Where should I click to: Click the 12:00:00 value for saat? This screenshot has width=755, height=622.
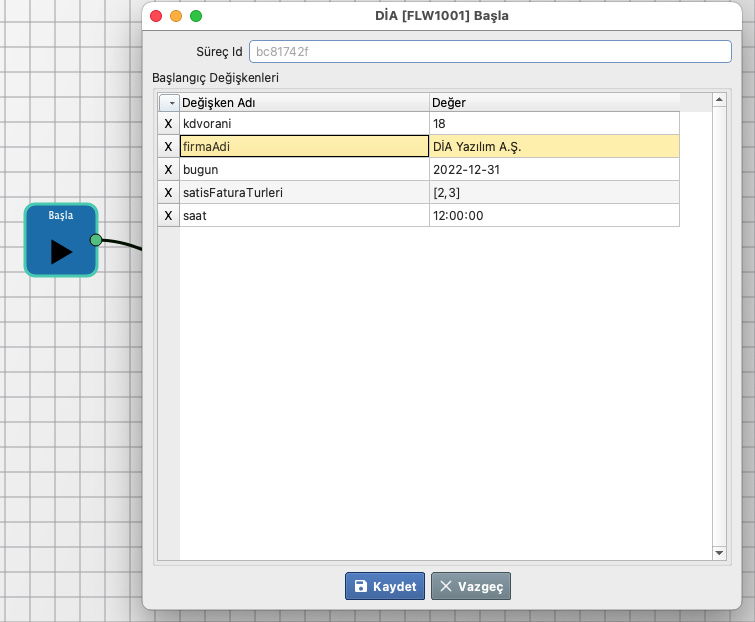click(553, 215)
